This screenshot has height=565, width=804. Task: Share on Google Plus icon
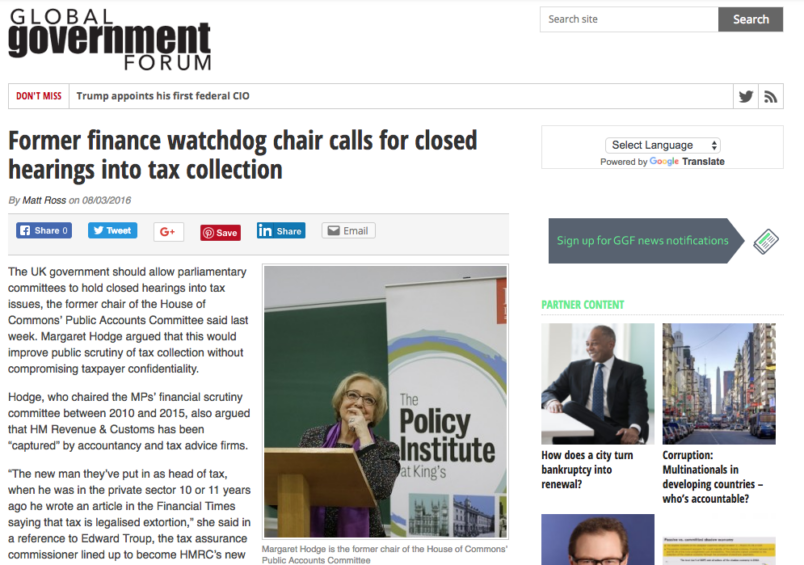point(168,232)
